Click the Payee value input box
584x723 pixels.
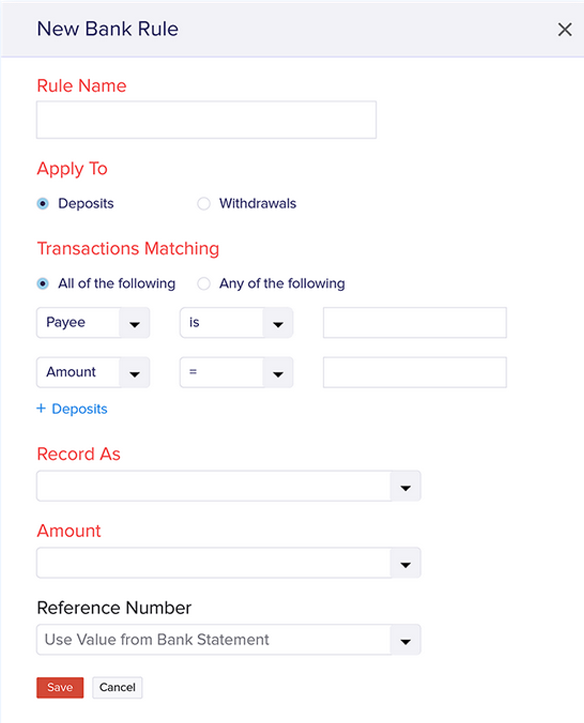(x=415, y=323)
